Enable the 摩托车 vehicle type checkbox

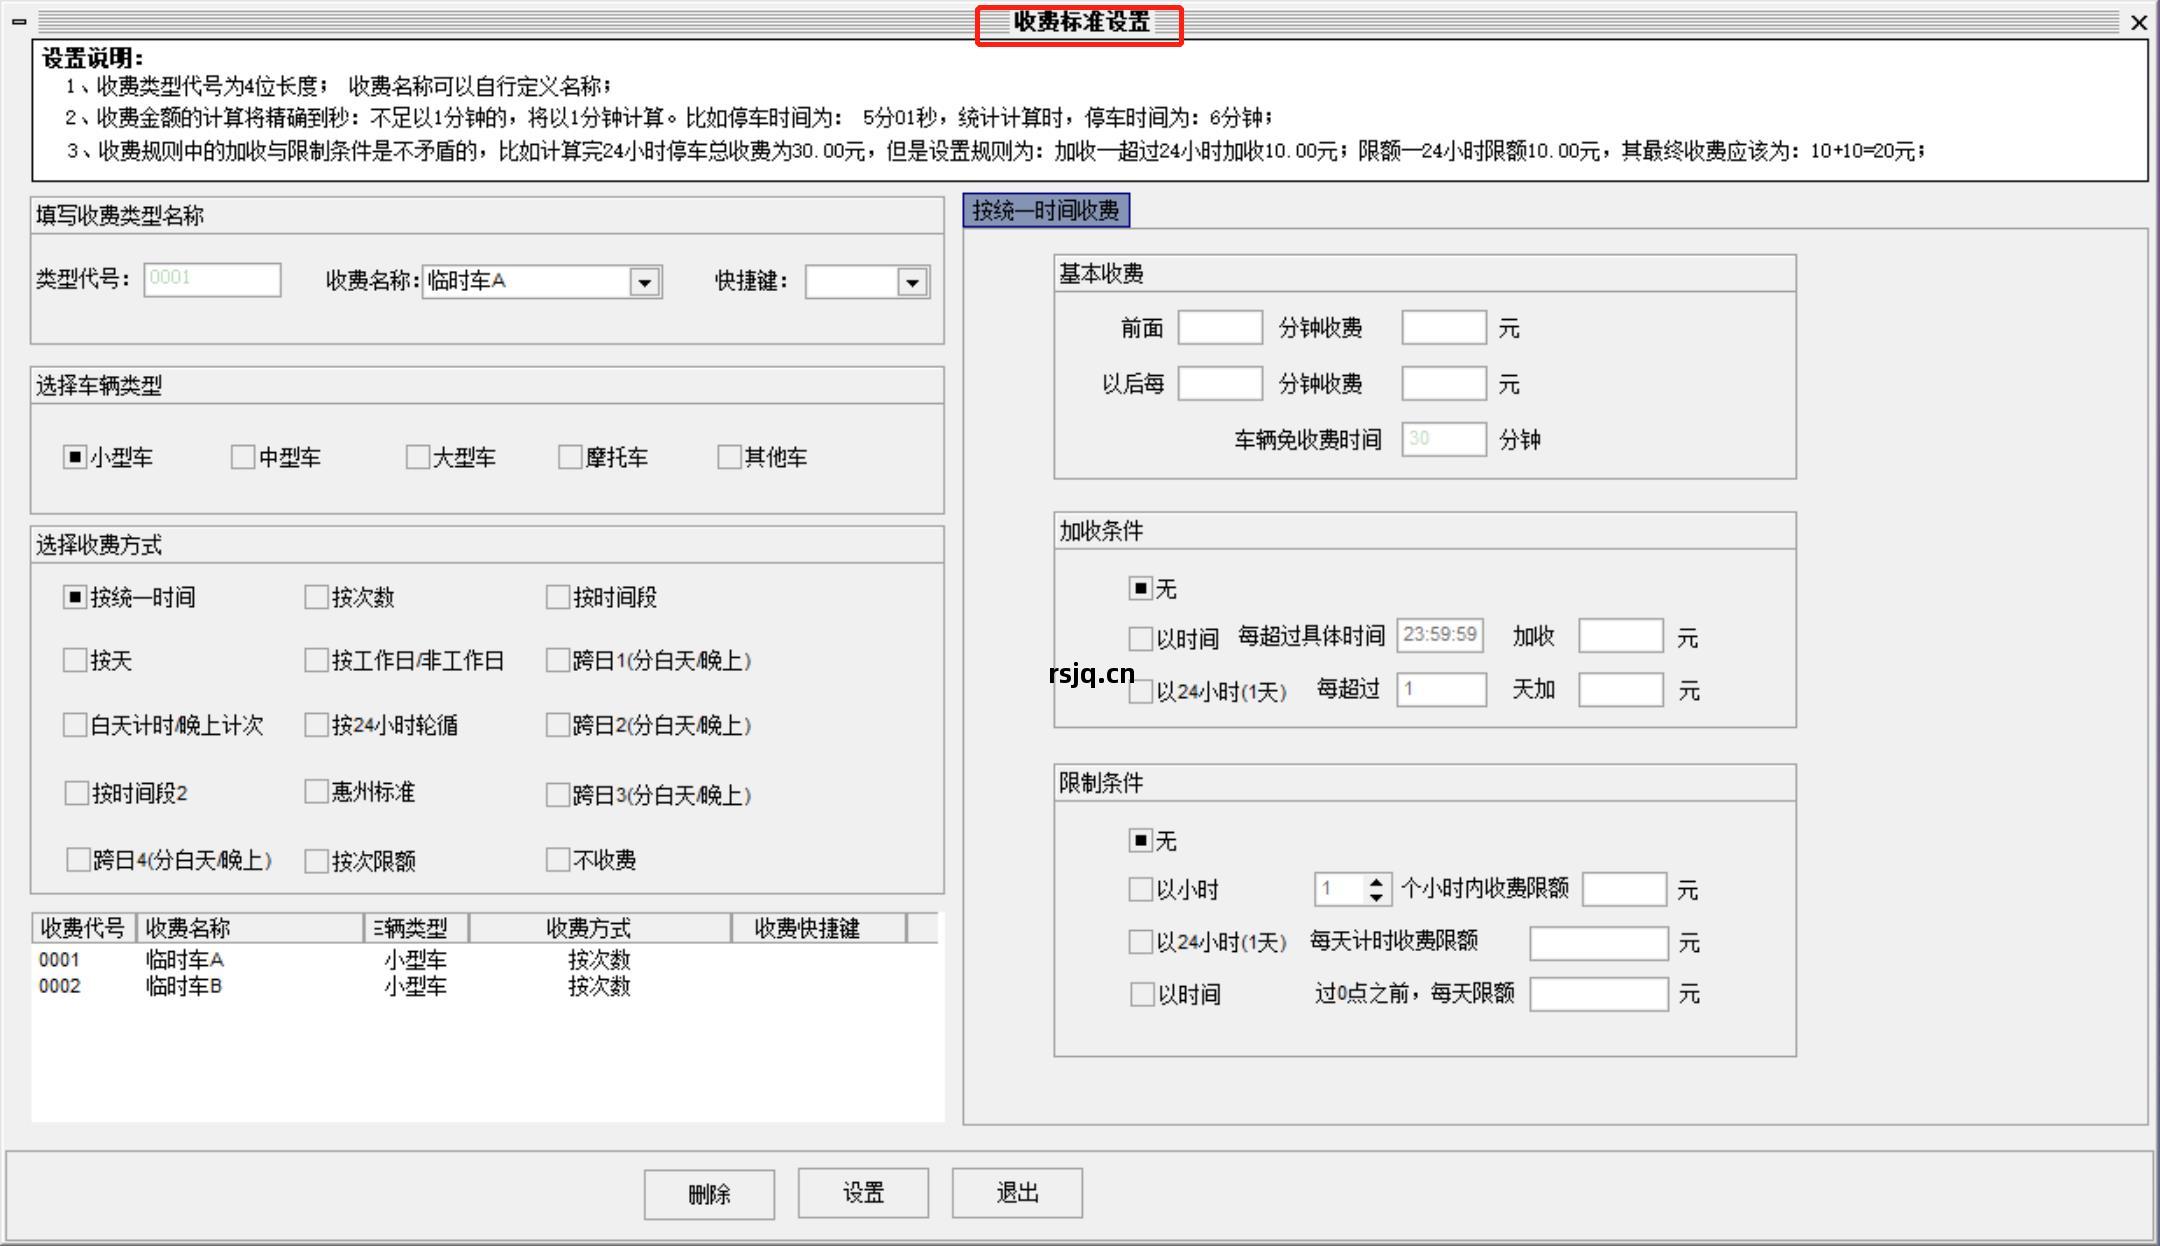coord(568,457)
